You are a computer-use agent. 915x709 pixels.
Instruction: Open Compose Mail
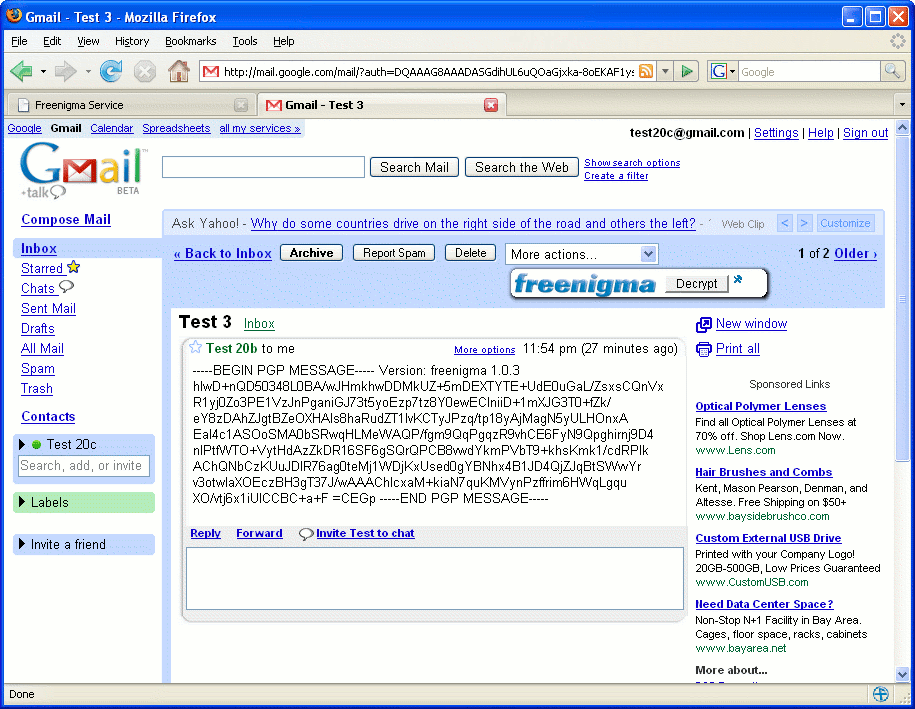[x=66, y=219]
